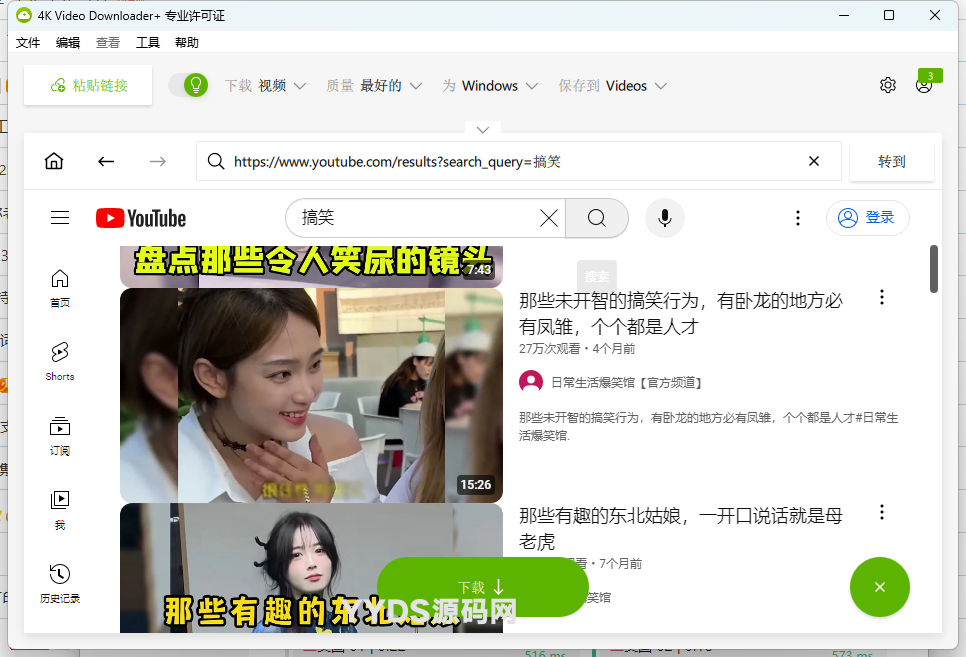Open the 文件 menu

point(28,43)
